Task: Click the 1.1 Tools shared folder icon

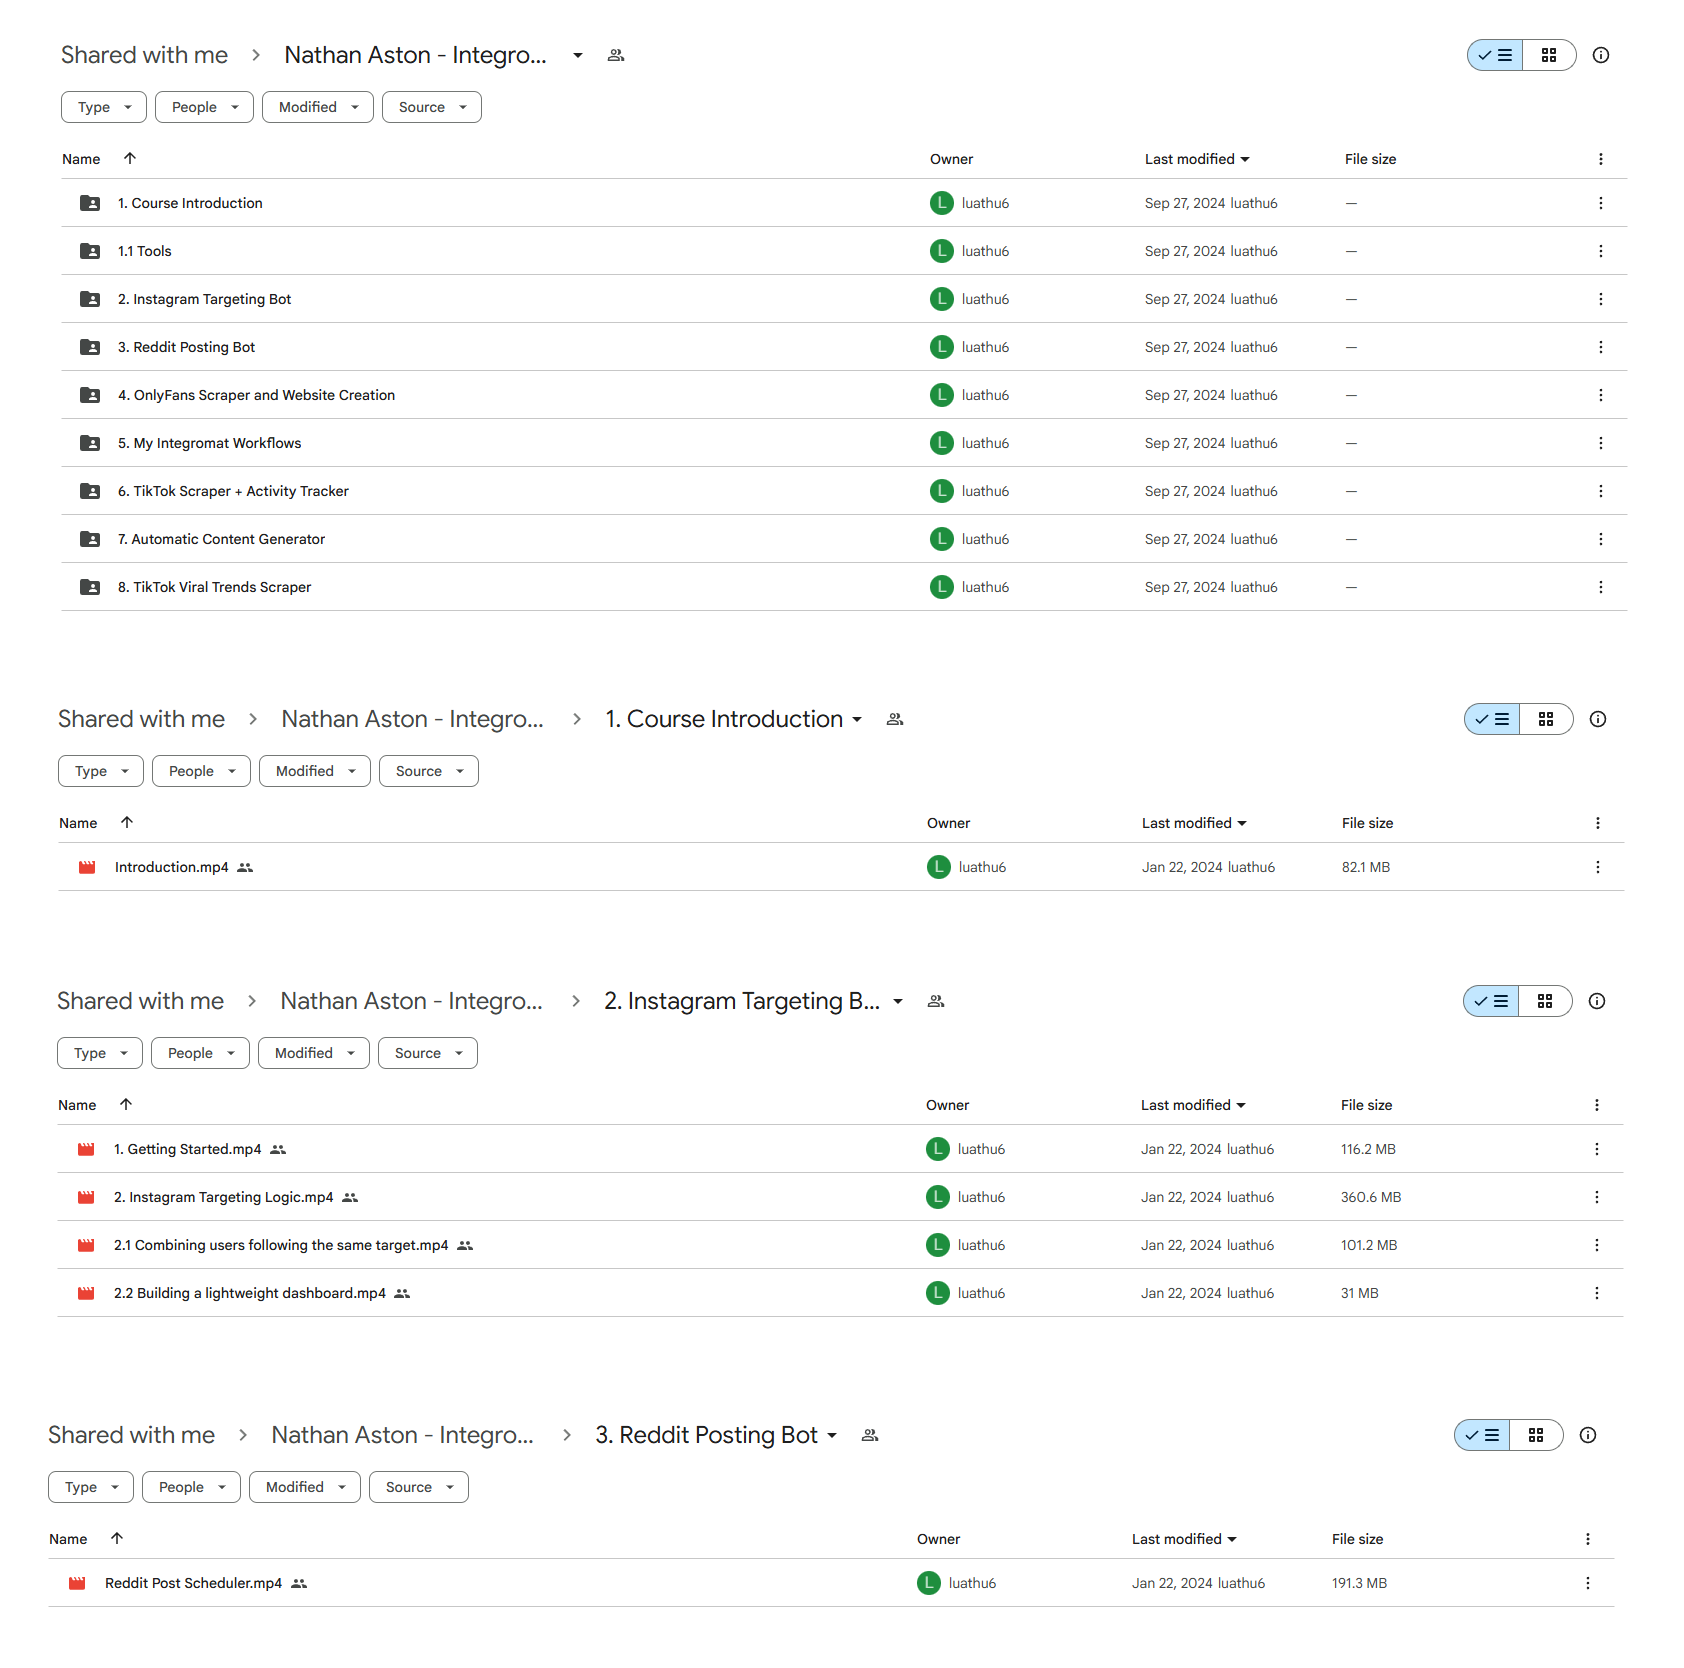Action: tap(90, 251)
